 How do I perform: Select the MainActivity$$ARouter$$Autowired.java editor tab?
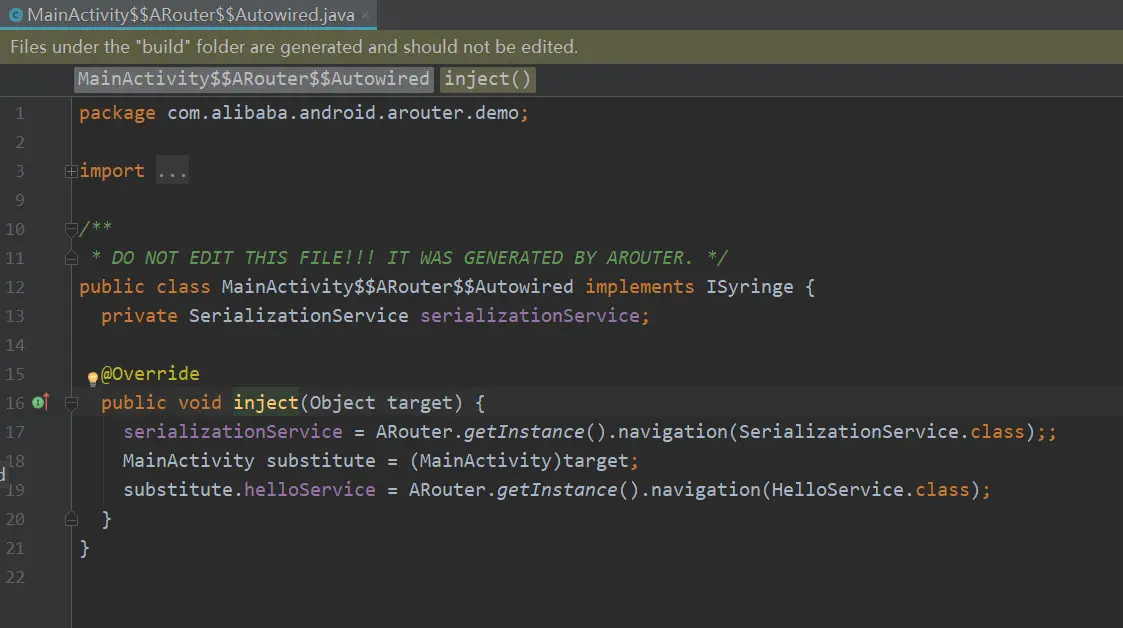click(x=189, y=14)
